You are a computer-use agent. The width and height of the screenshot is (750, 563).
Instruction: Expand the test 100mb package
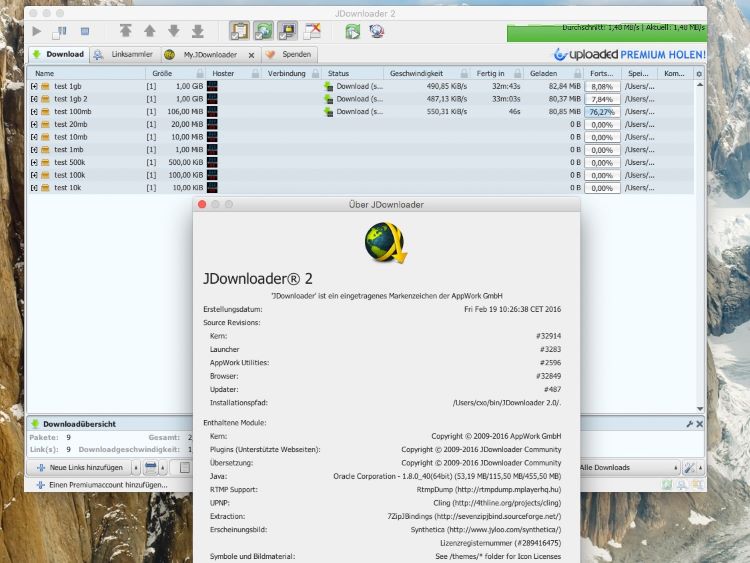[x=34, y=111]
